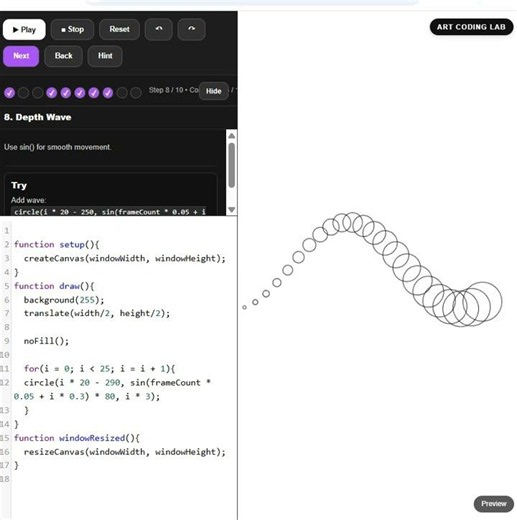
Task: Click line number 18 in the editor gutter
Action: click(x=5, y=479)
